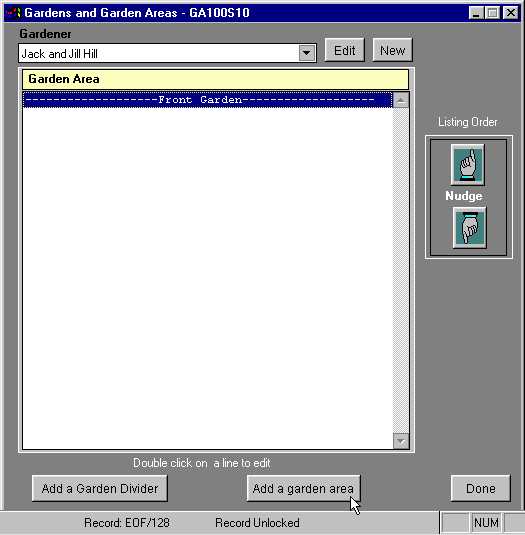This screenshot has height=535, width=525.
Task: Click the list scrollbar down arrow
Action: [401, 441]
